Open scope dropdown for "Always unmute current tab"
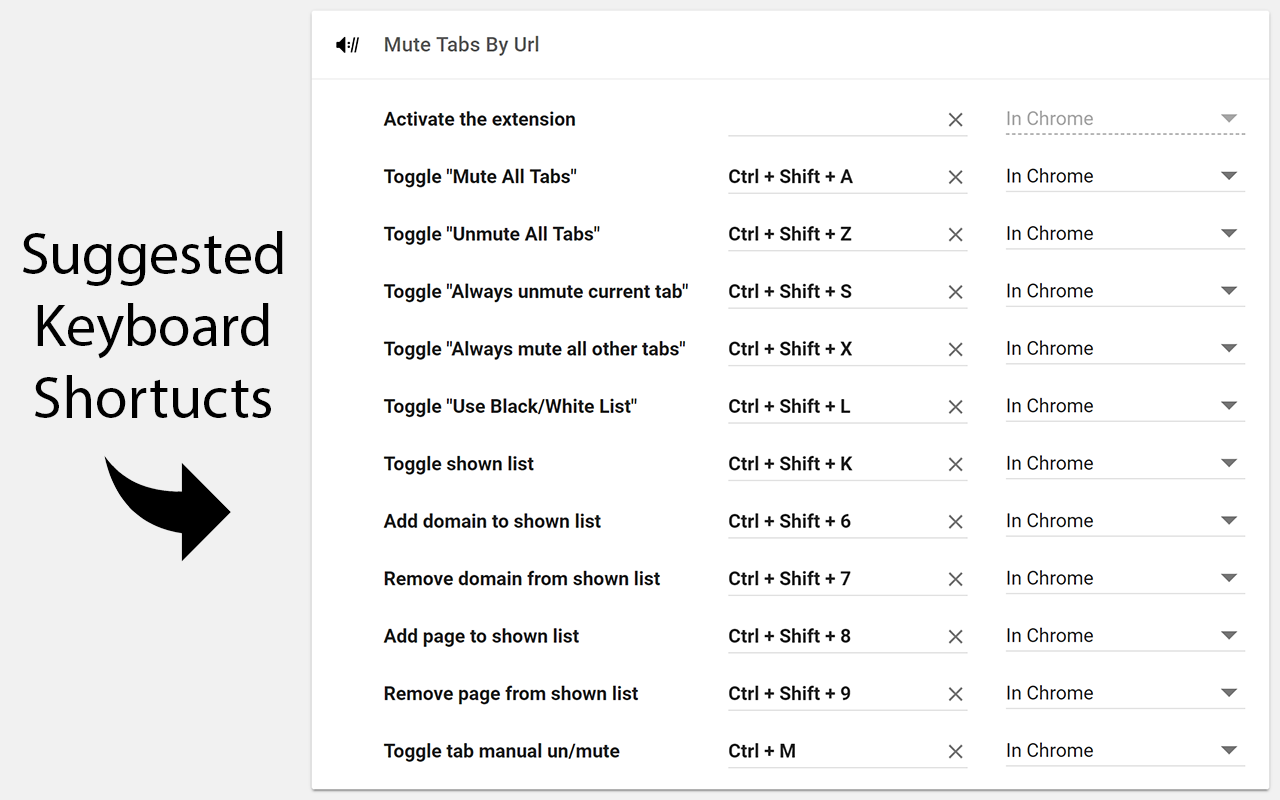This screenshot has height=800, width=1280. [x=1125, y=291]
